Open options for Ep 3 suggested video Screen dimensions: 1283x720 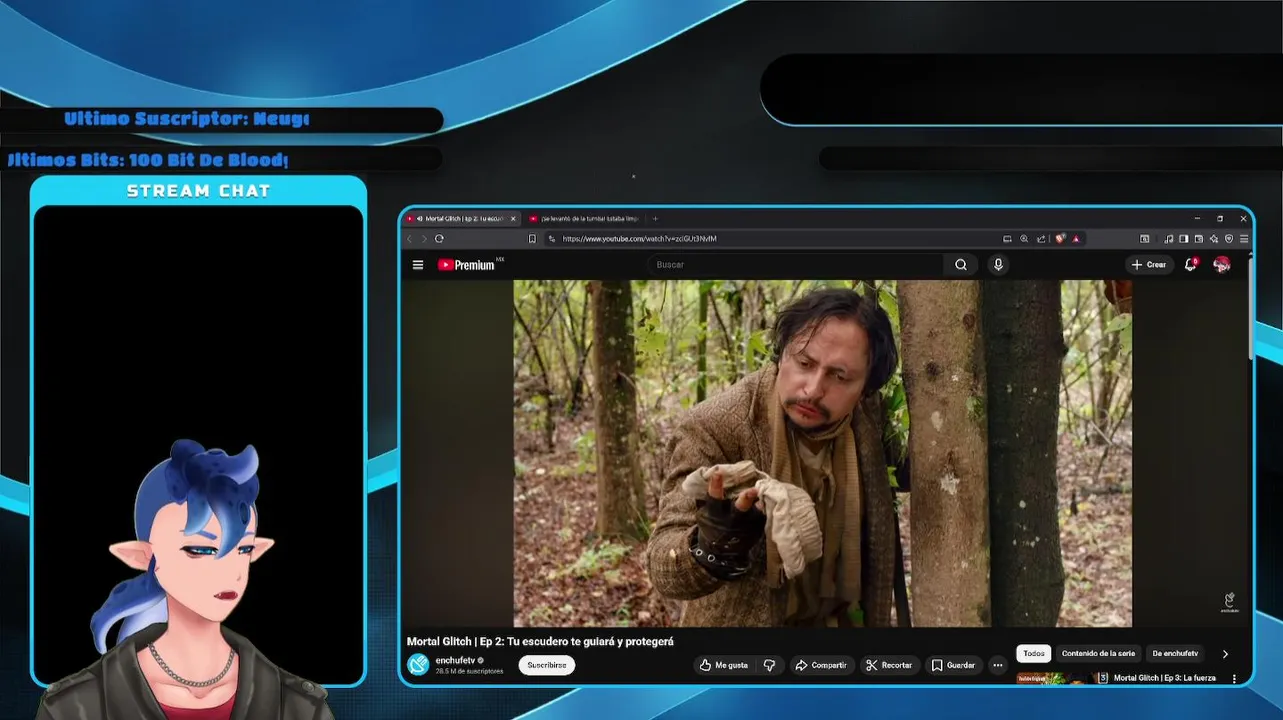click(x=1234, y=679)
